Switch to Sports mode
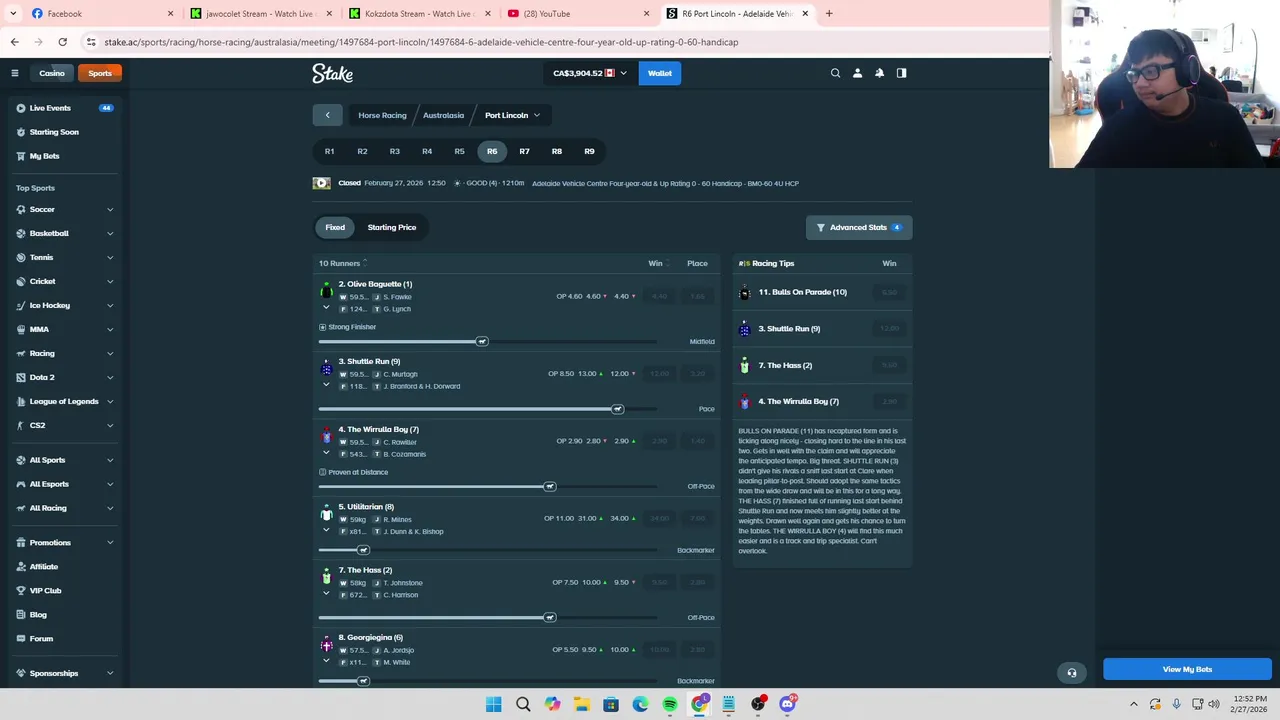 pyautogui.click(x=99, y=73)
